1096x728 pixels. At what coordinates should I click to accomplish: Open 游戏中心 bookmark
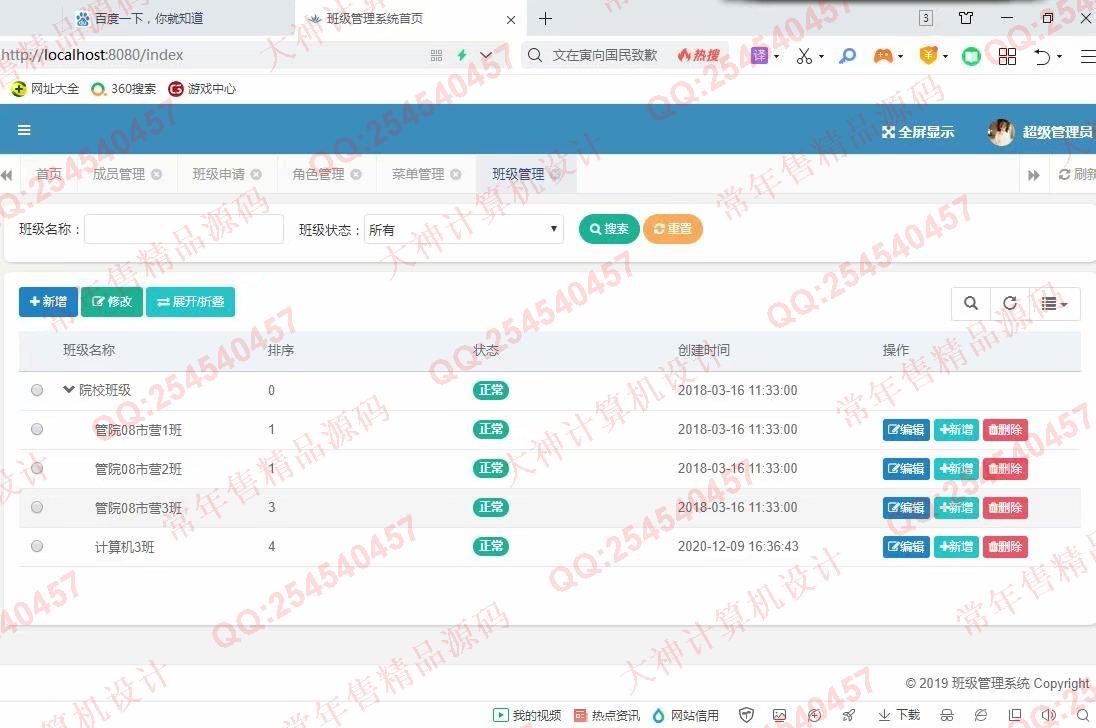pyautogui.click(x=202, y=89)
